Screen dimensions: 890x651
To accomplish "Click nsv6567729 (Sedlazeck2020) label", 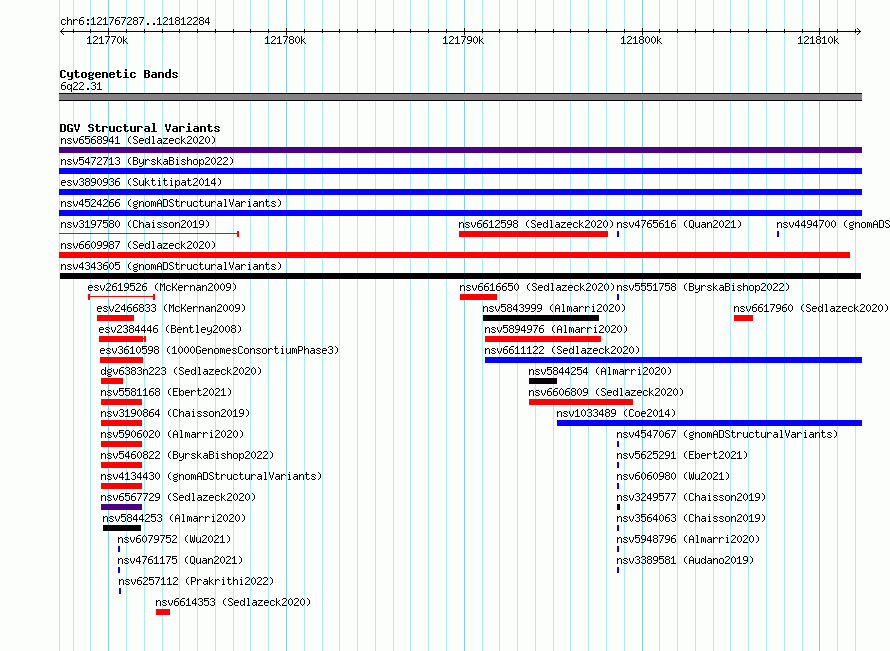I will coord(178,497).
